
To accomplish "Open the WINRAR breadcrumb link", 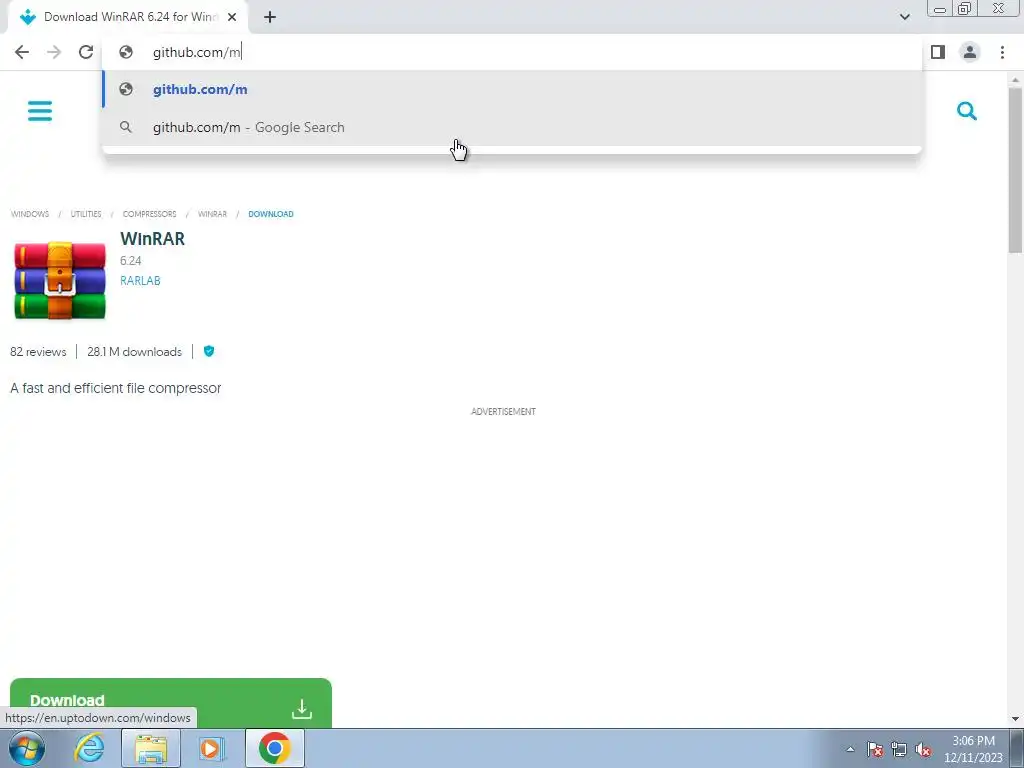I will [x=212, y=214].
